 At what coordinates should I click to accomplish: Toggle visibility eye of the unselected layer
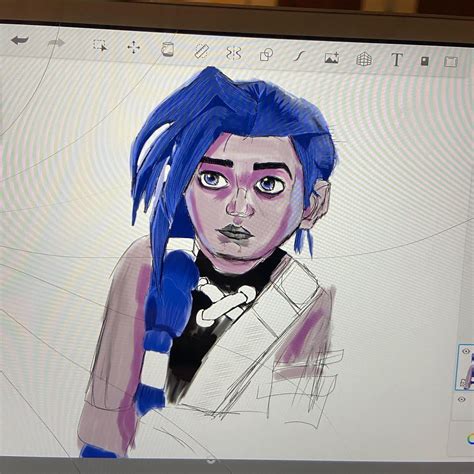coord(462,399)
